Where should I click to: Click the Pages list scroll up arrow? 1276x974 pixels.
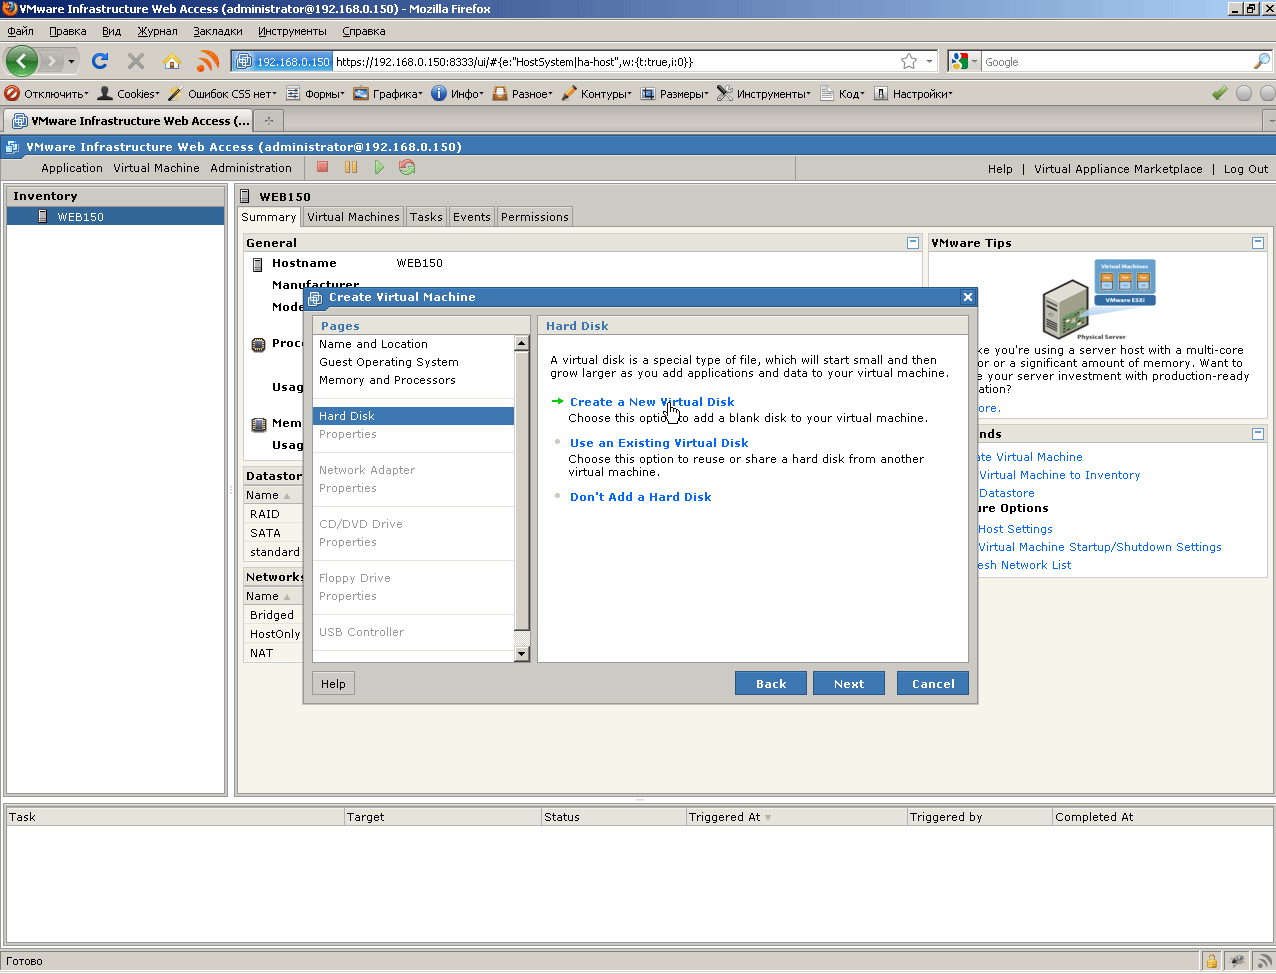pyautogui.click(x=521, y=343)
